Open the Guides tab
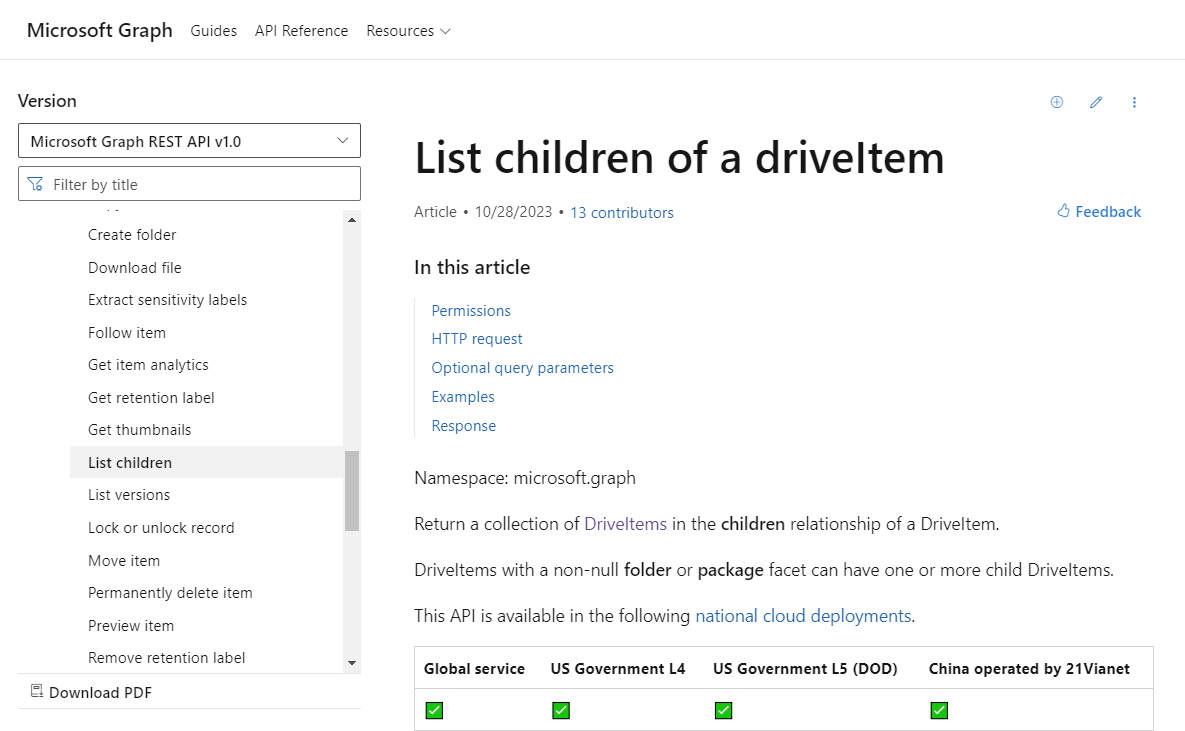This screenshot has width=1185, height=731. coord(213,31)
